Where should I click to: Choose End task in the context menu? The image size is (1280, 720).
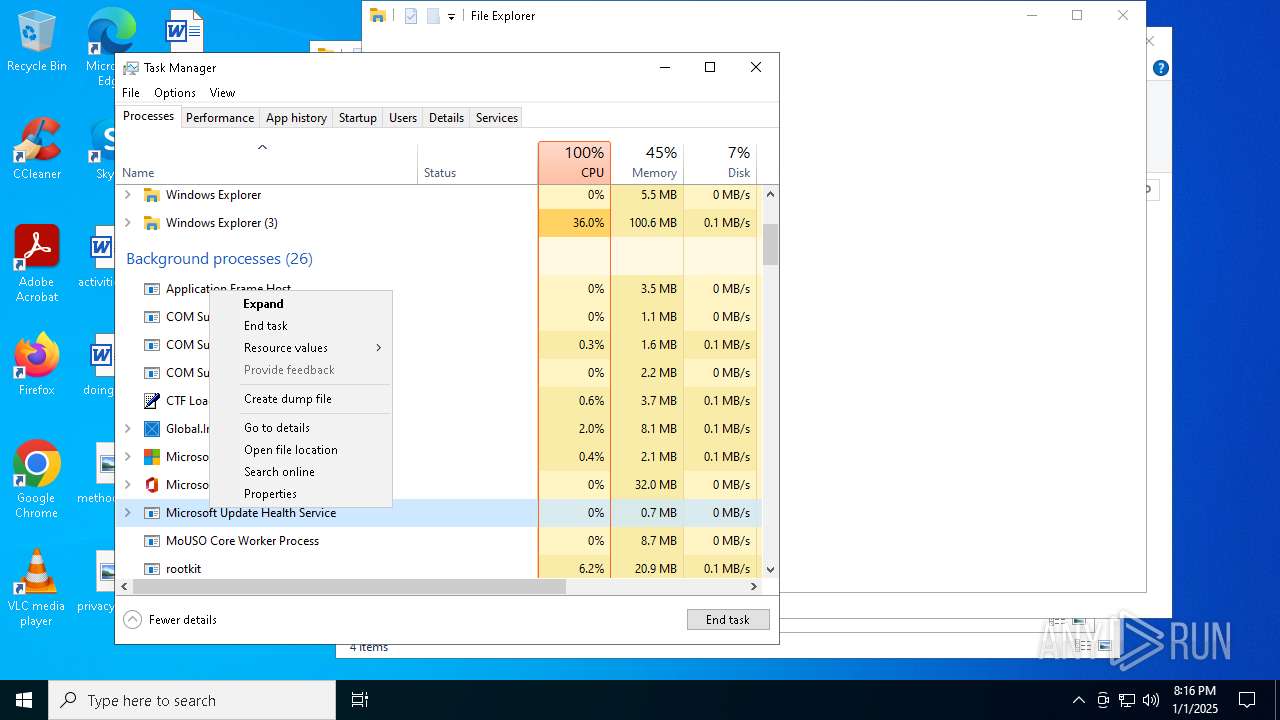click(300, 326)
